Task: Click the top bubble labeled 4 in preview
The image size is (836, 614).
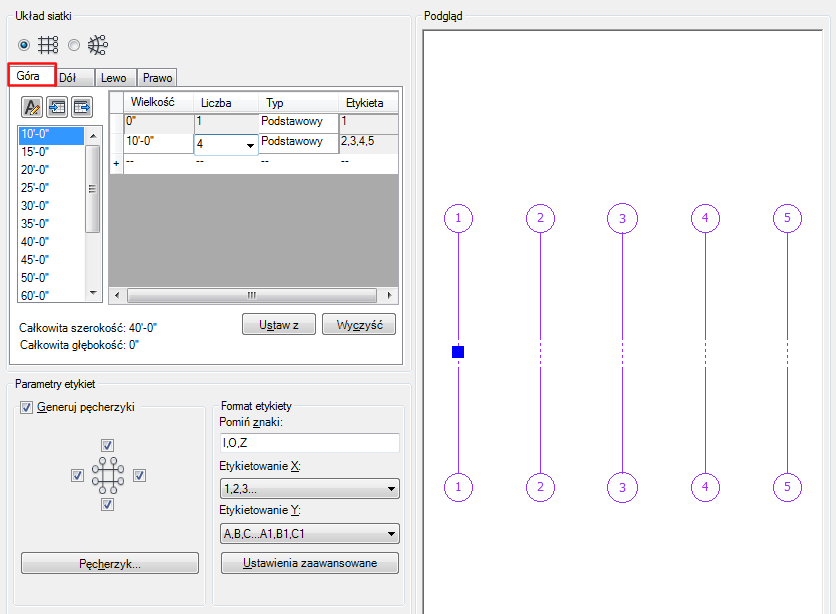Action: coord(705,218)
